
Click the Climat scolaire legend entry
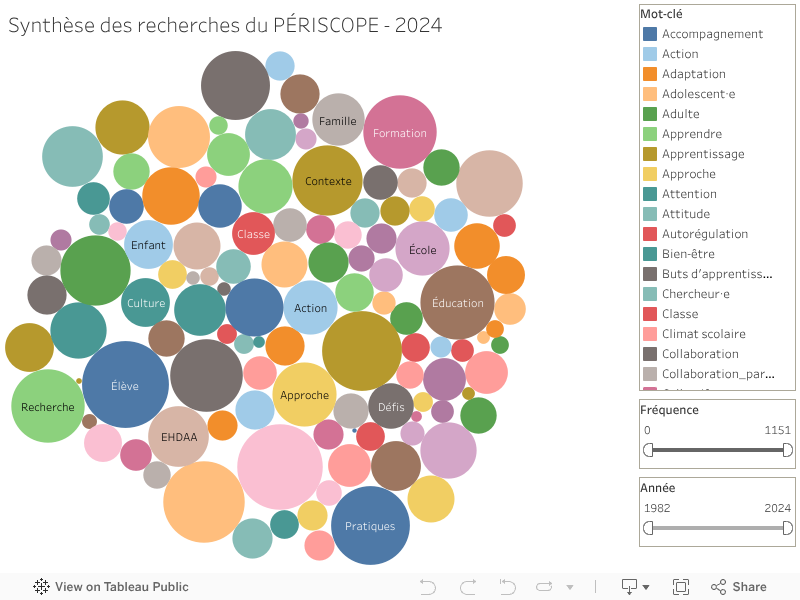coord(703,334)
